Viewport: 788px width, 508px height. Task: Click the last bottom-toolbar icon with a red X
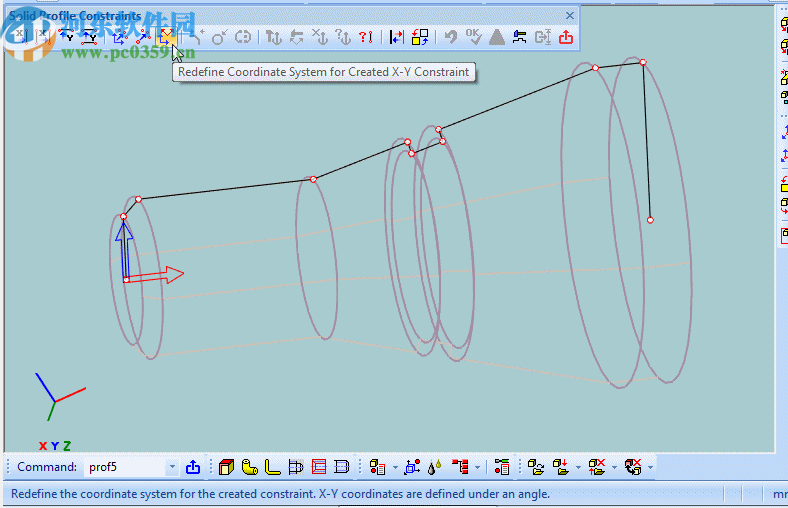[x=633, y=467]
